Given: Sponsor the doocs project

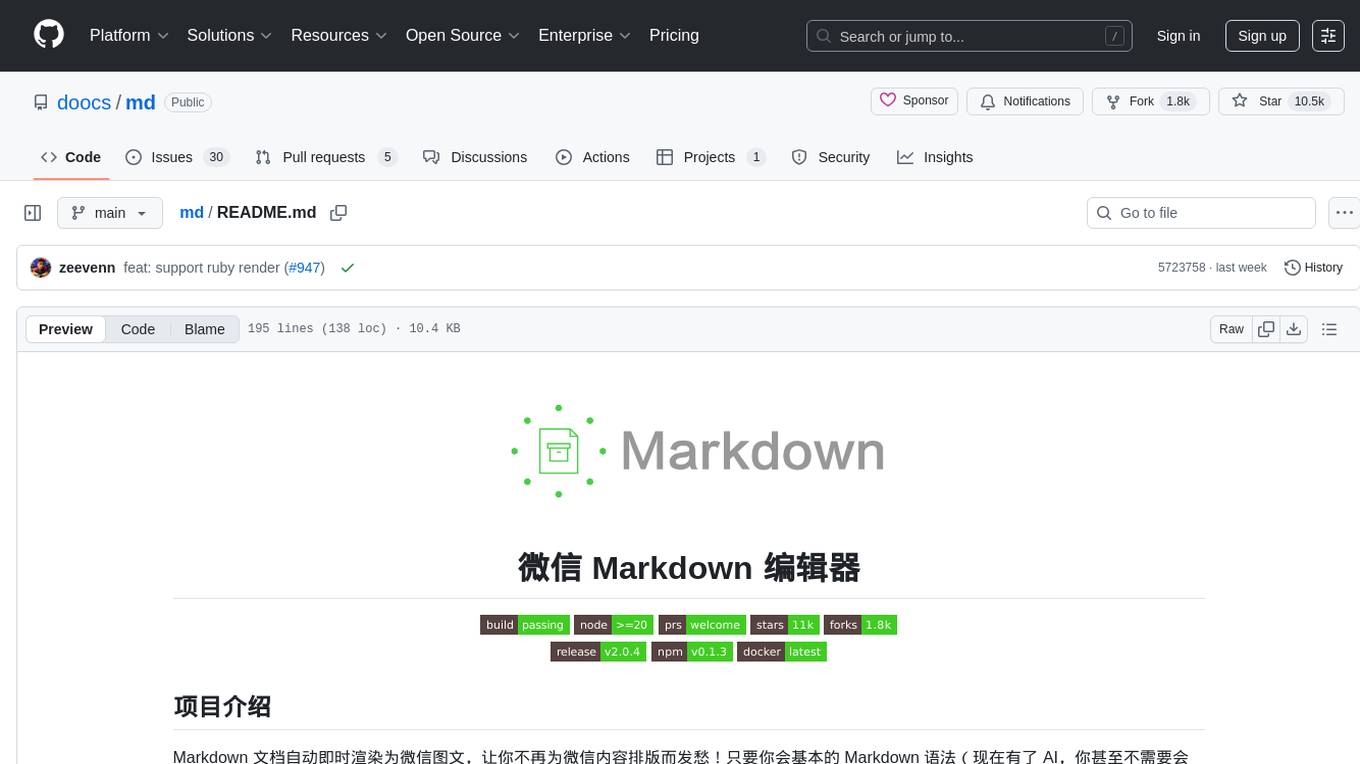Looking at the screenshot, I should [914, 101].
